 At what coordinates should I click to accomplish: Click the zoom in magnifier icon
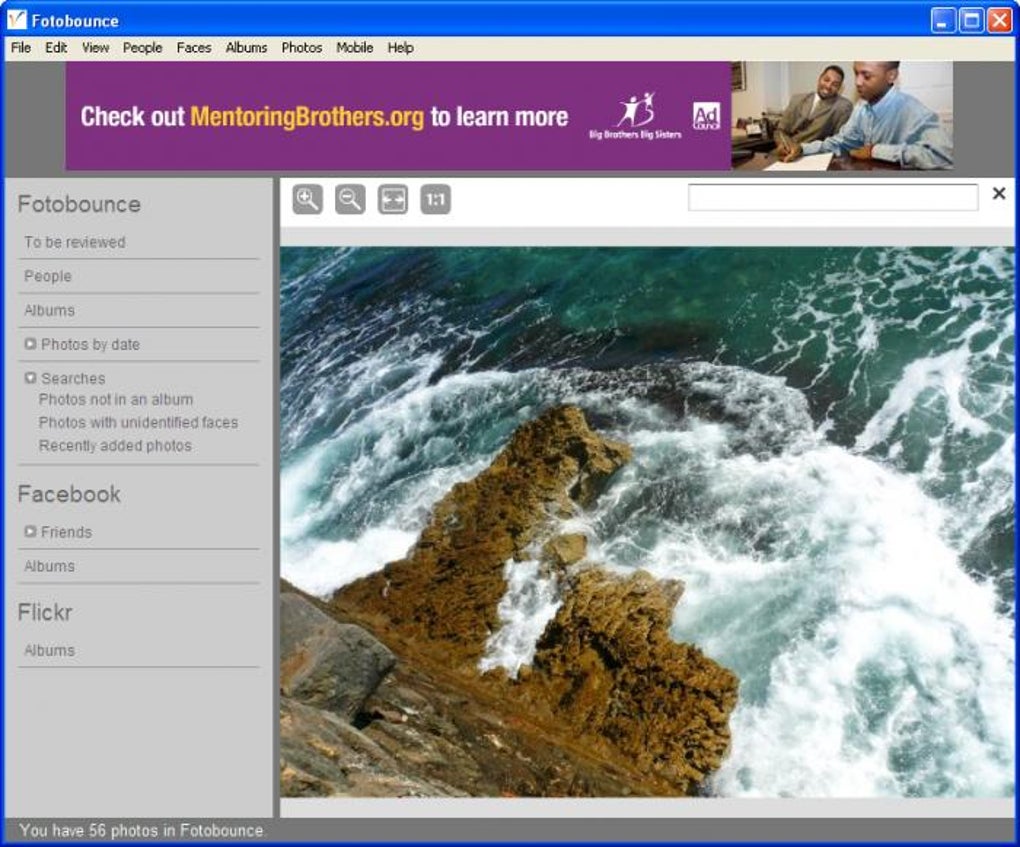pos(307,199)
